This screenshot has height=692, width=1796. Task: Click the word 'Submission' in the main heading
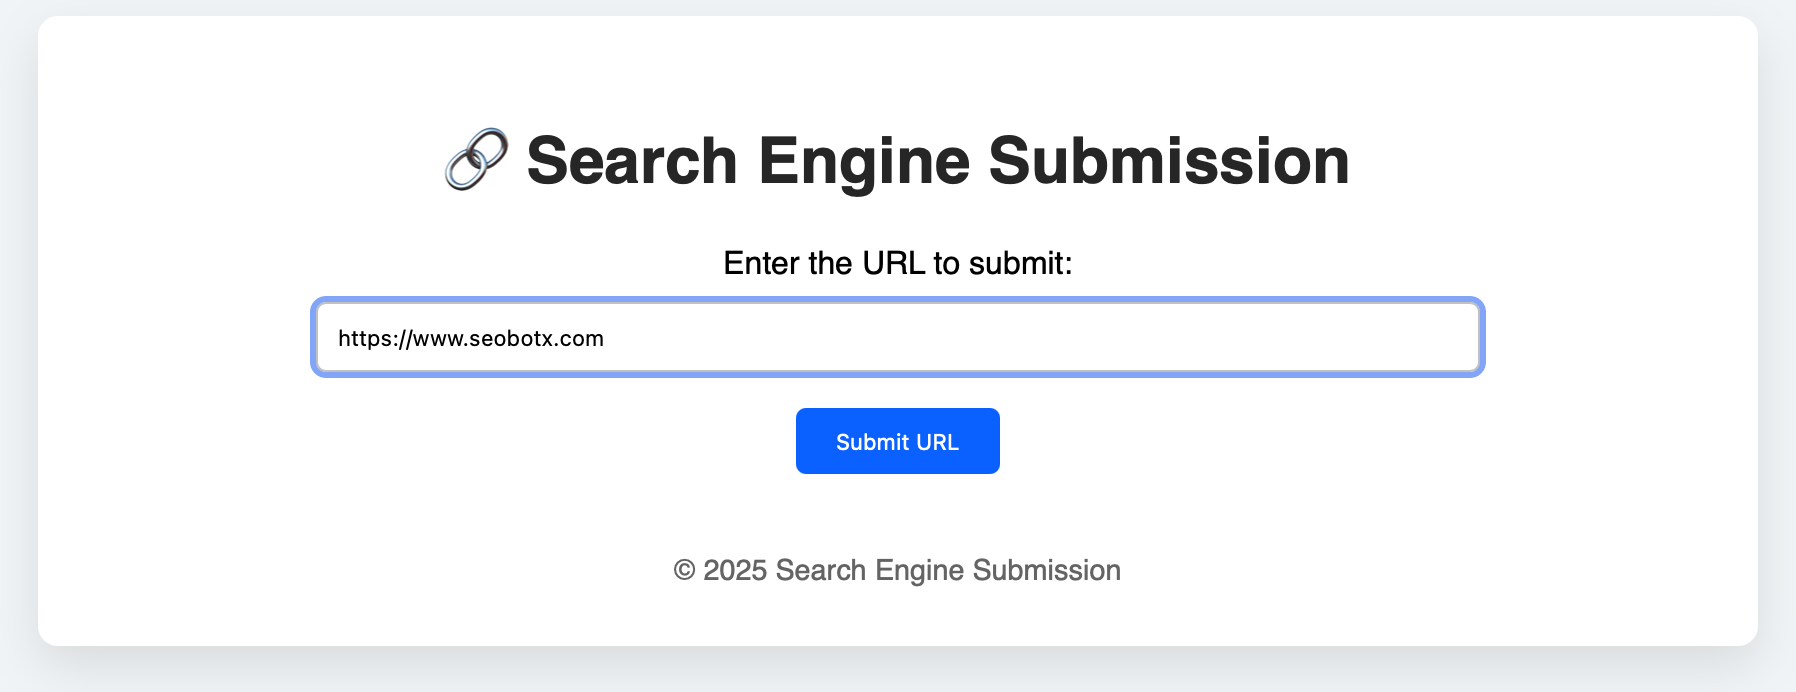[x=1169, y=160]
